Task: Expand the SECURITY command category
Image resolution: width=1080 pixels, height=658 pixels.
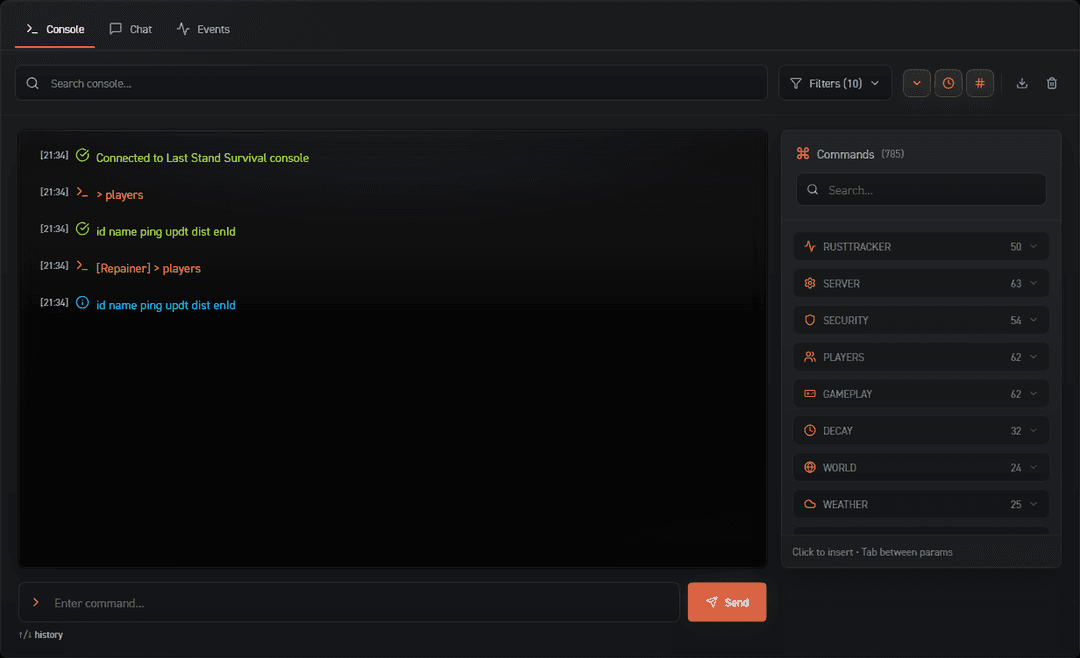Action: tap(921, 320)
